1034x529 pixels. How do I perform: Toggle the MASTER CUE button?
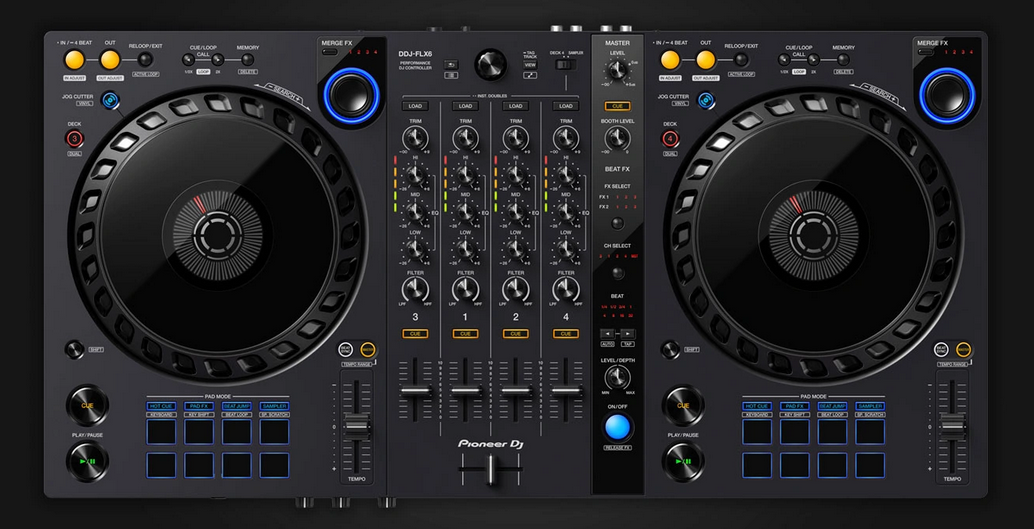[x=617, y=106]
